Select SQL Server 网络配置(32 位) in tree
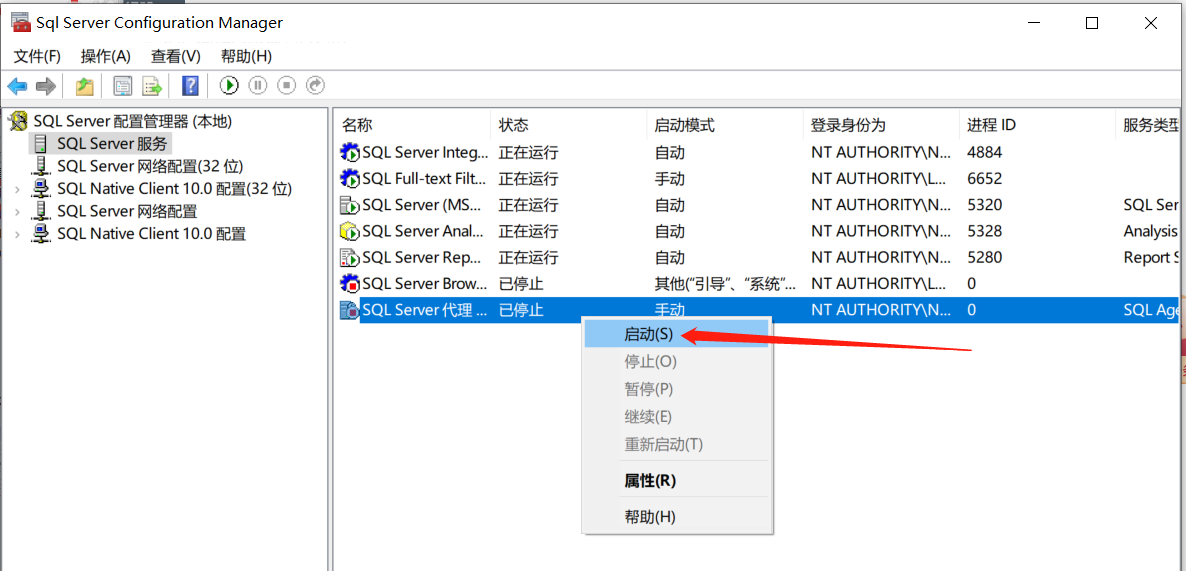1186x571 pixels. (149, 166)
